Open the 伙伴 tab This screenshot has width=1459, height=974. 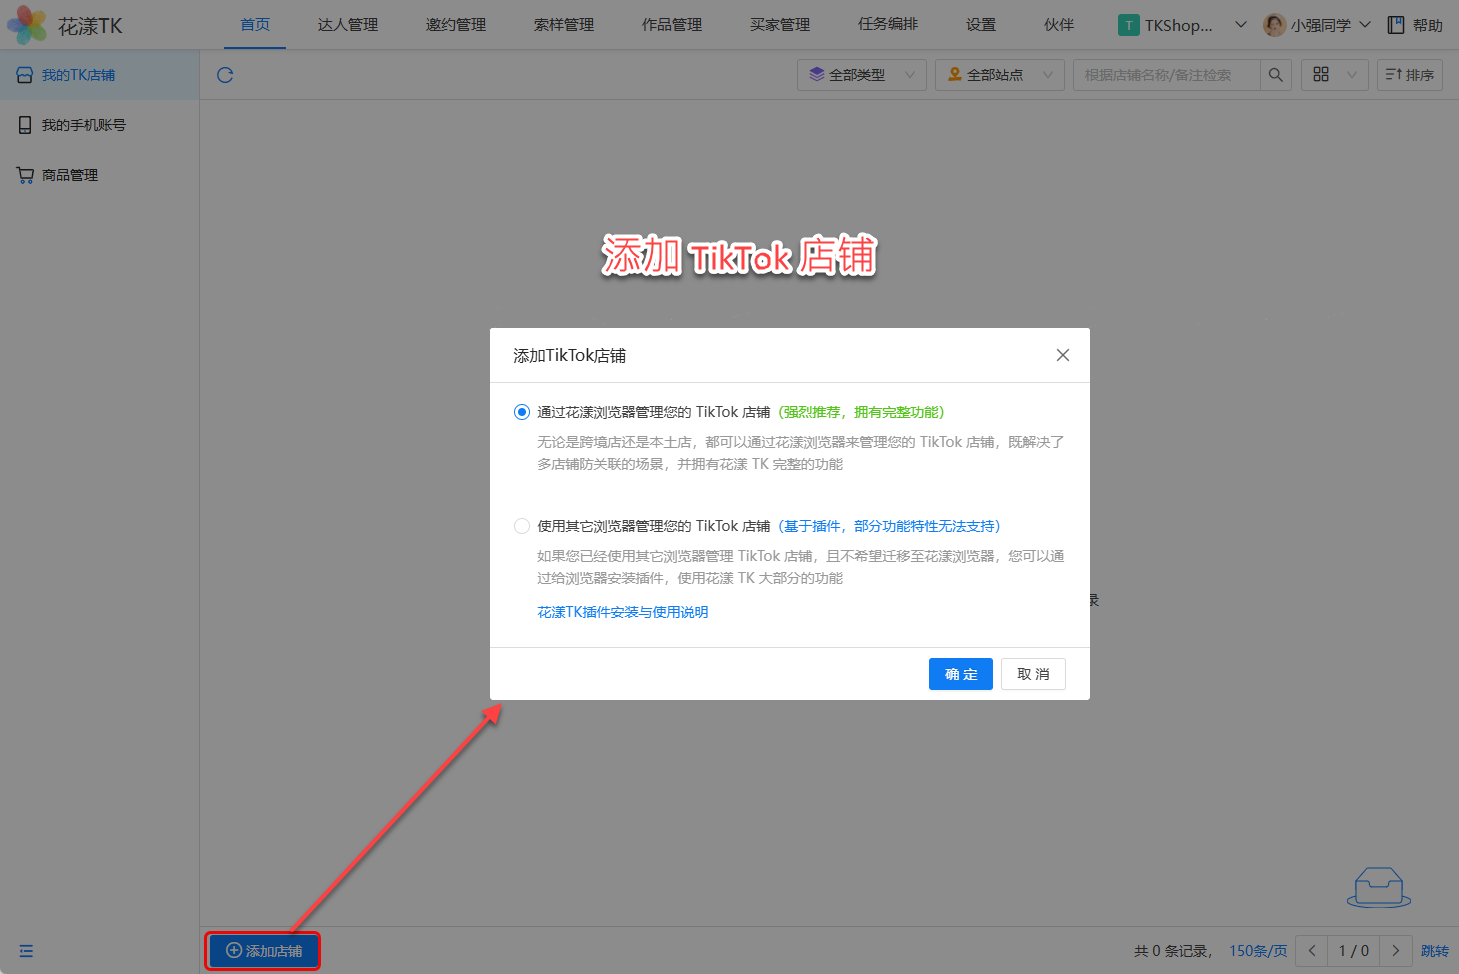(1059, 25)
